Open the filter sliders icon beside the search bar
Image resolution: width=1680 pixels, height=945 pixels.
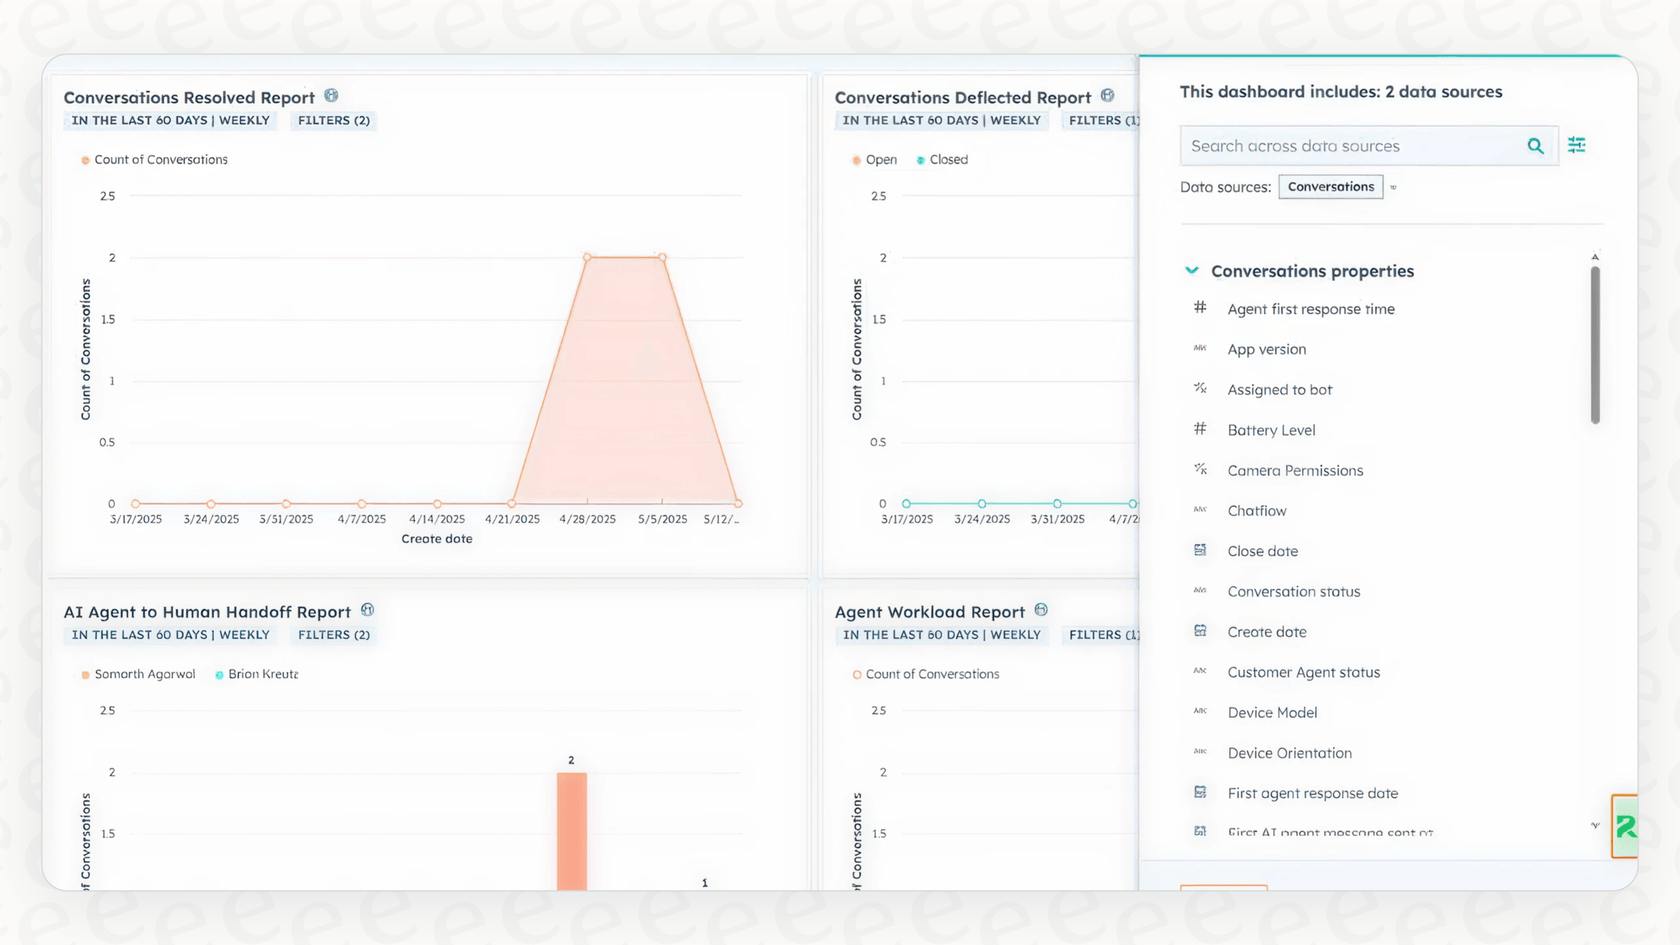pos(1577,145)
